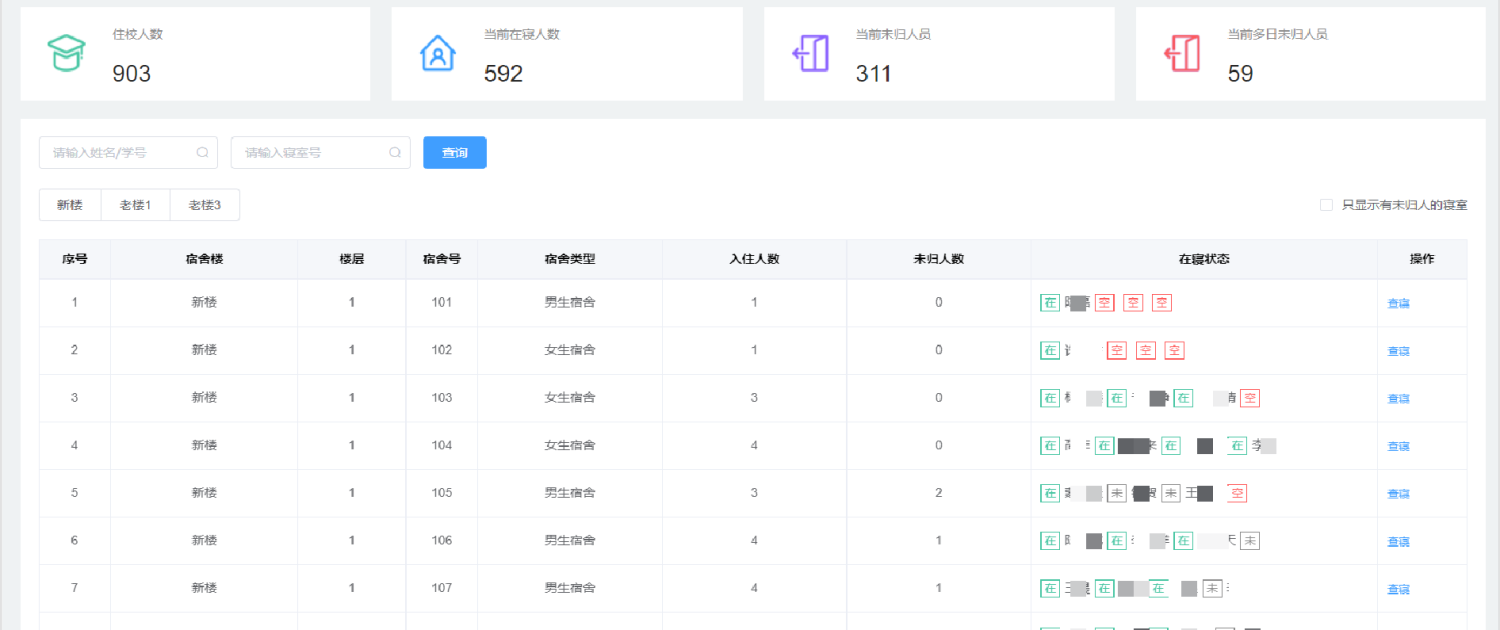Open 查寝 link for room 107
1500x630 pixels.
[x=1398, y=590]
